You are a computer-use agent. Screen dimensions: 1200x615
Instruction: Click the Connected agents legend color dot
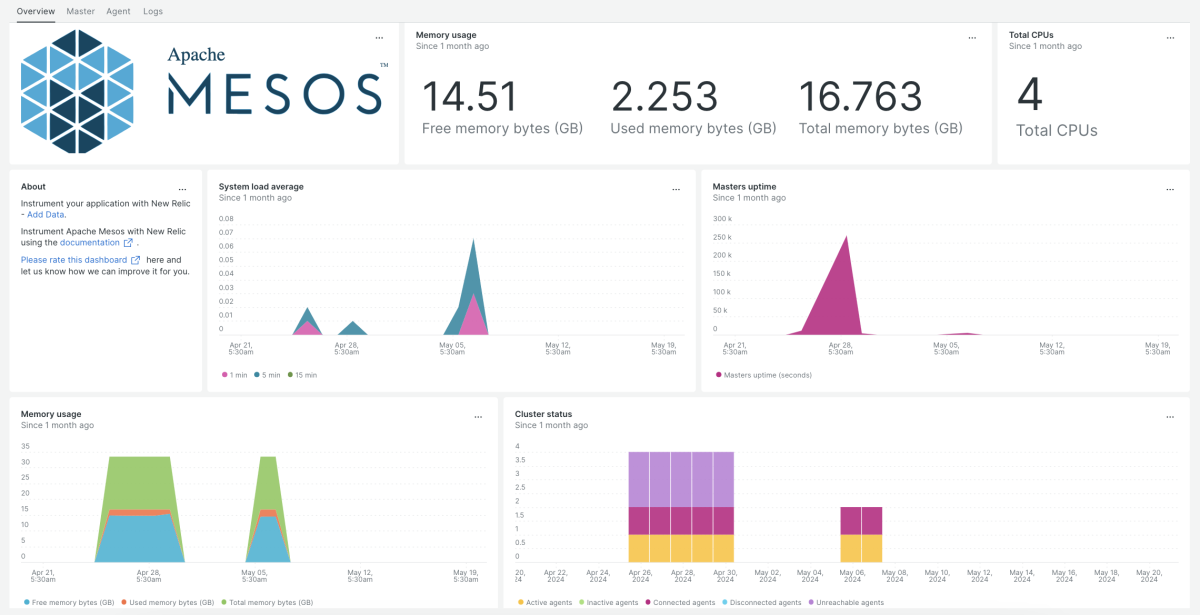pyautogui.click(x=650, y=602)
